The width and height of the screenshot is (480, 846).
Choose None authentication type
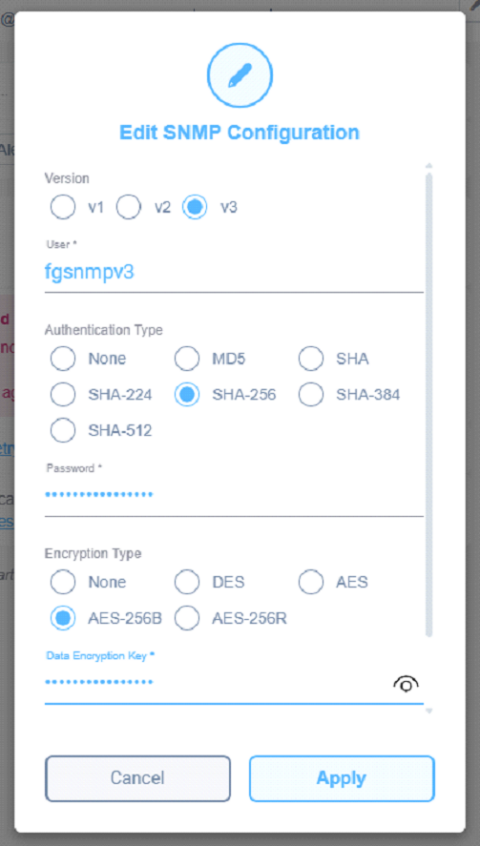coord(63,359)
